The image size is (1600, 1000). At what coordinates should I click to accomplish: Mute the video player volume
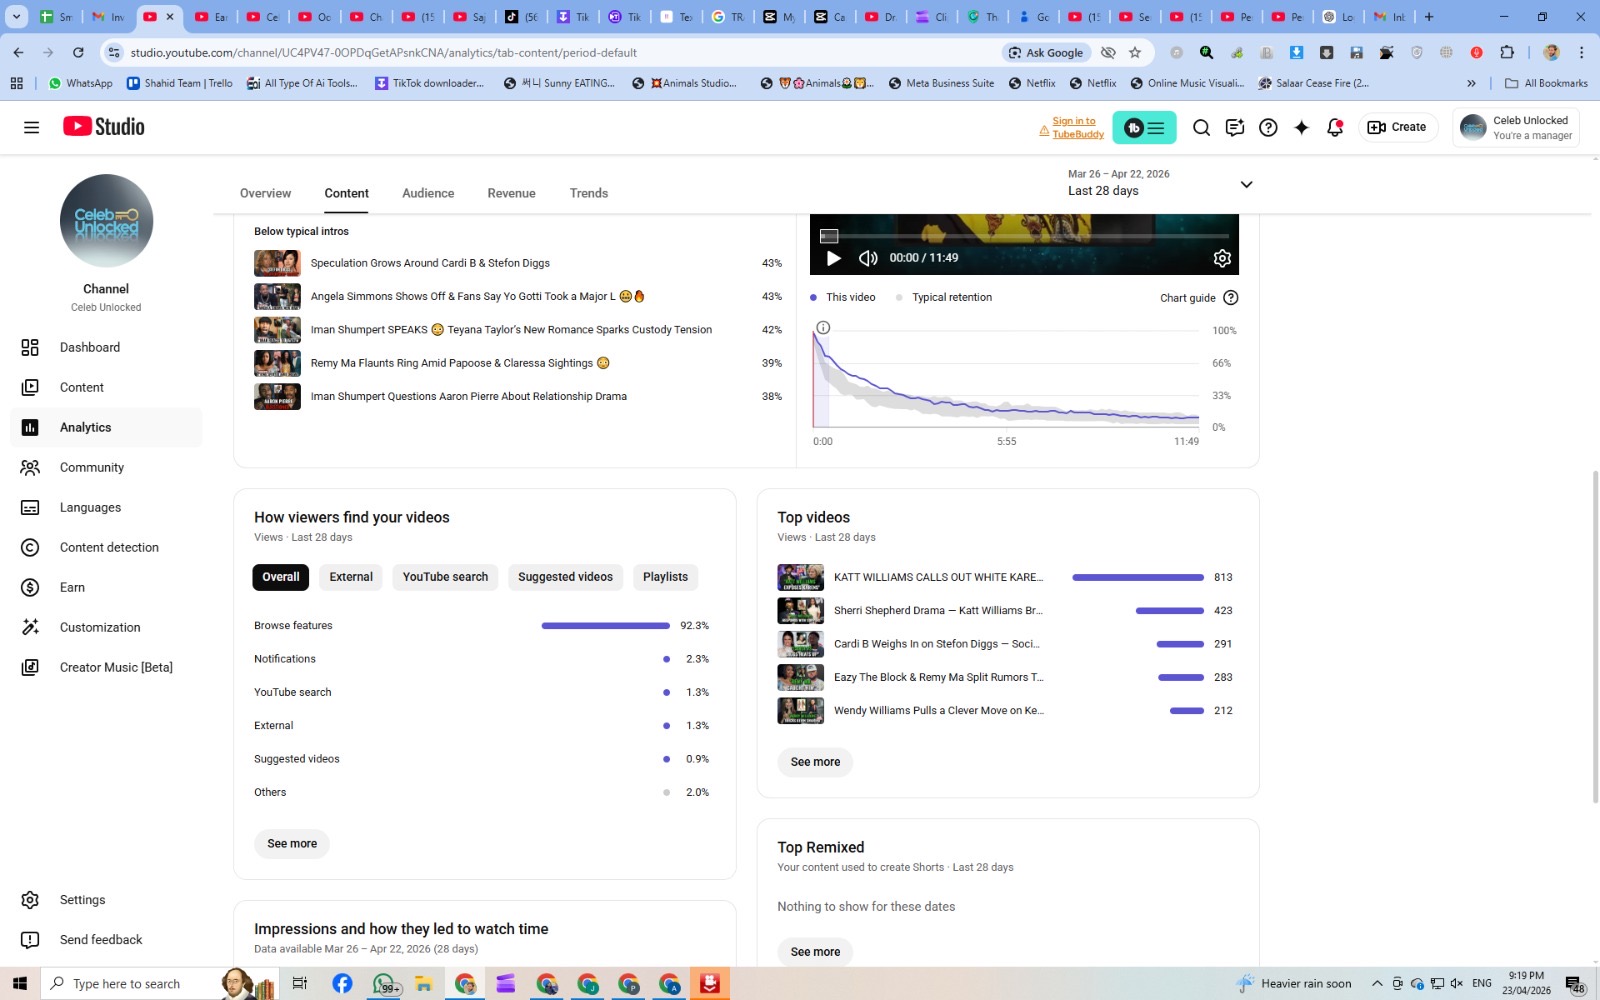(868, 258)
